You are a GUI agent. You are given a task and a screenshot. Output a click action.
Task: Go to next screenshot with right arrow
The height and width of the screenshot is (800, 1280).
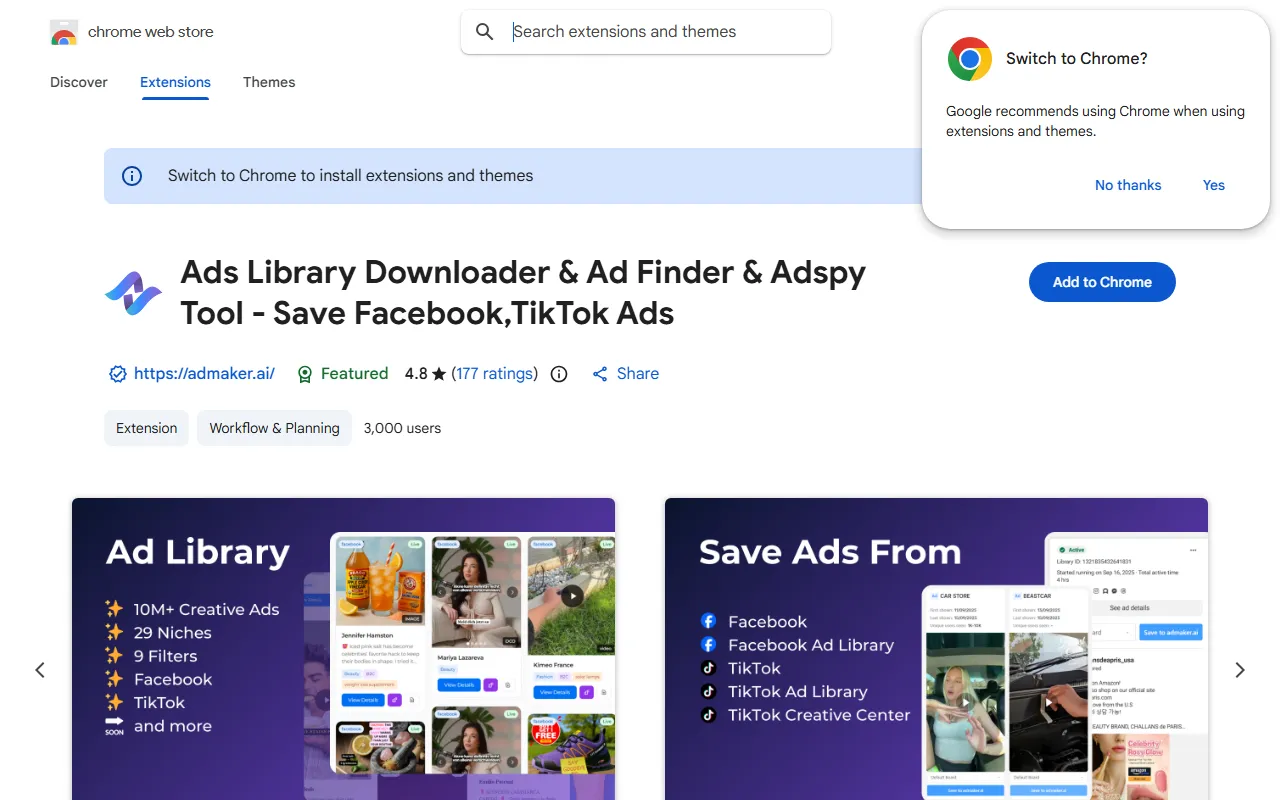click(1239, 670)
